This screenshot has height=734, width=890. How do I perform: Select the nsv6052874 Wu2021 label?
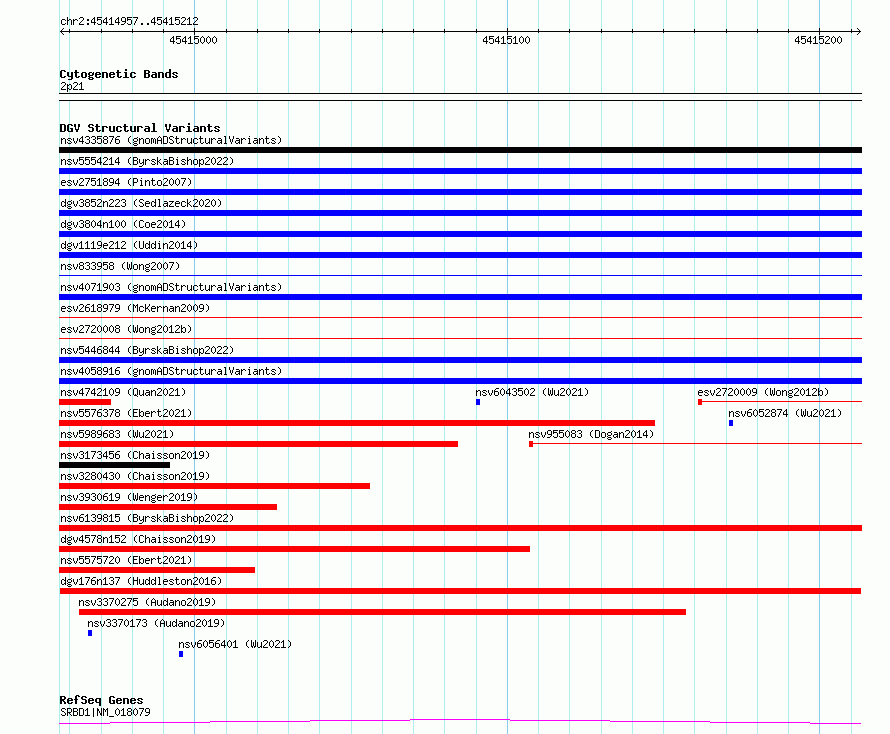[786, 413]
